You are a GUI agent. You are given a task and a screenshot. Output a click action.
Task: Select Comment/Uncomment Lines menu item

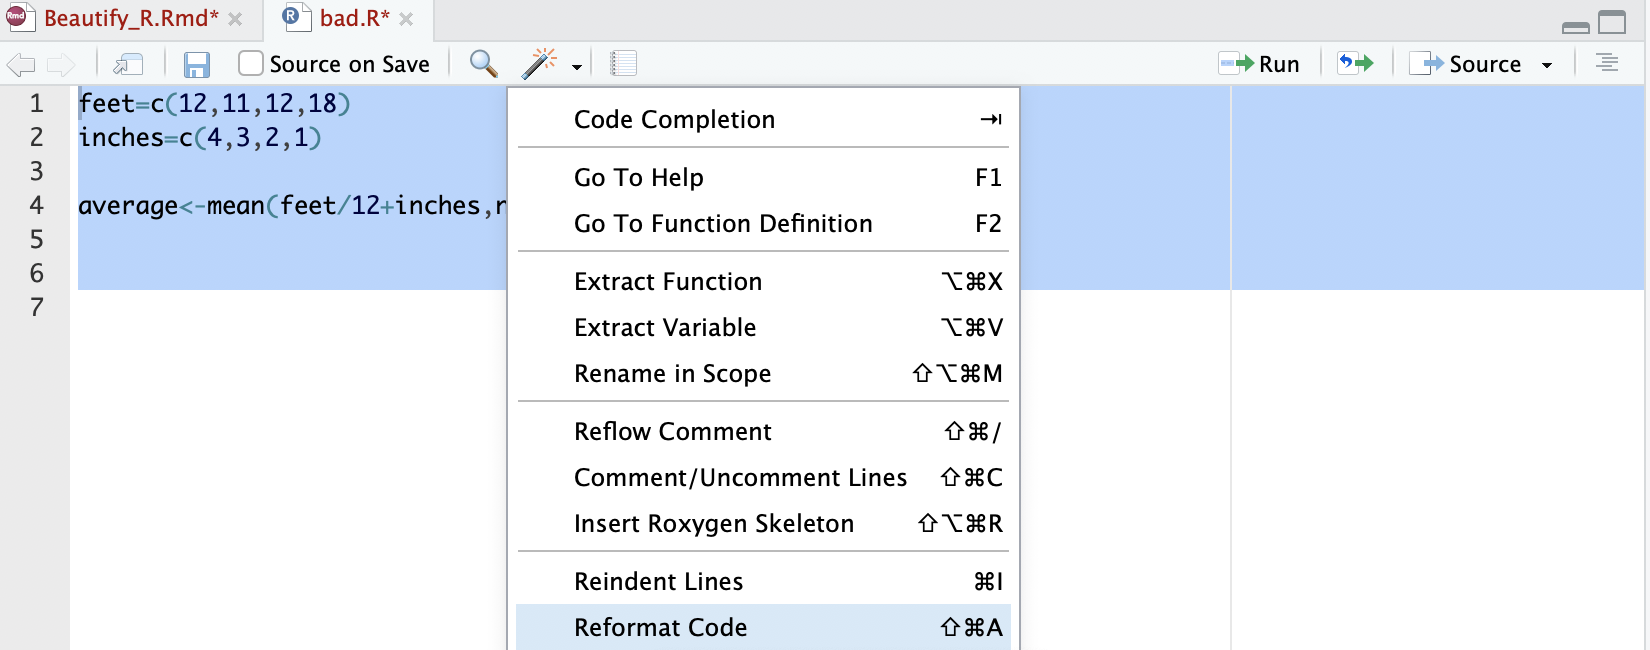740,478
